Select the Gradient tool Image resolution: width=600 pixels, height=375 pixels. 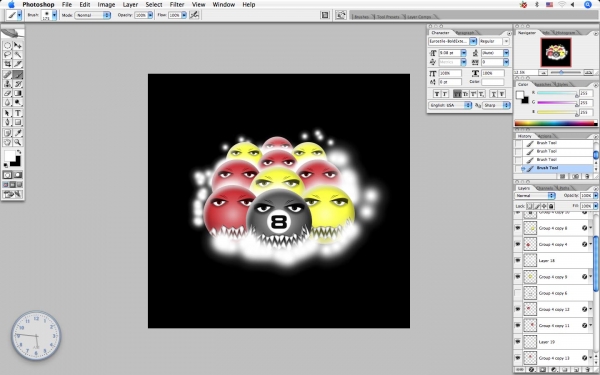pyautogui.click(x=18, y=93)
